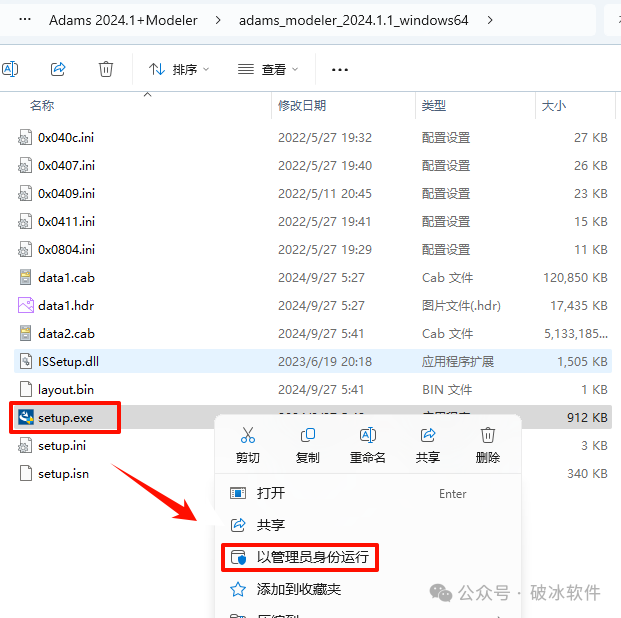Select the layout.bin file
This screenshot has height=618, width=621.
313,390
